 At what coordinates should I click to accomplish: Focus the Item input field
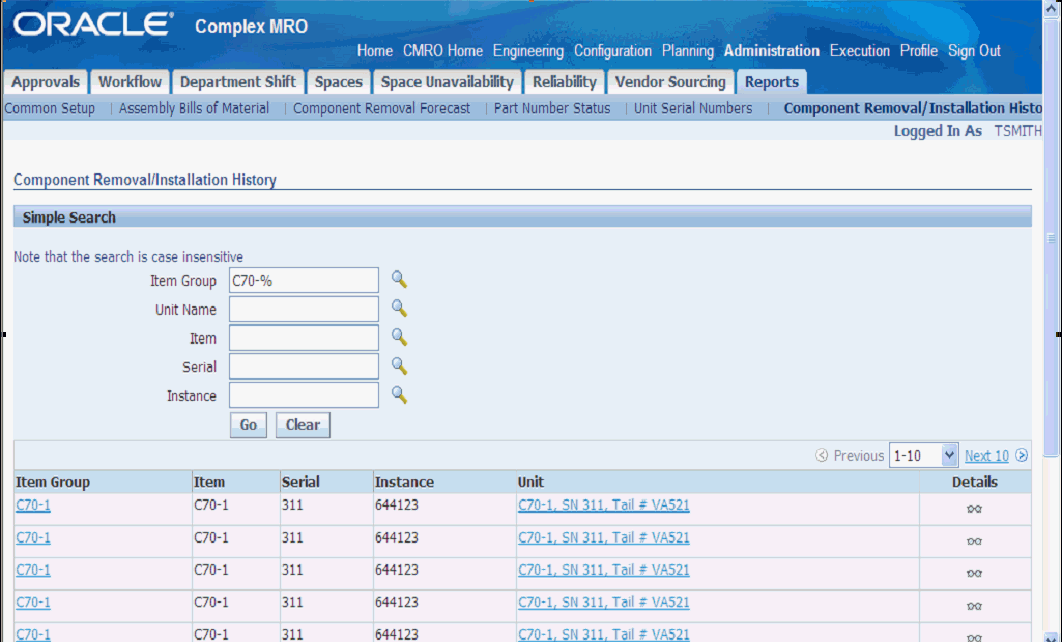(x=303, y=337)
